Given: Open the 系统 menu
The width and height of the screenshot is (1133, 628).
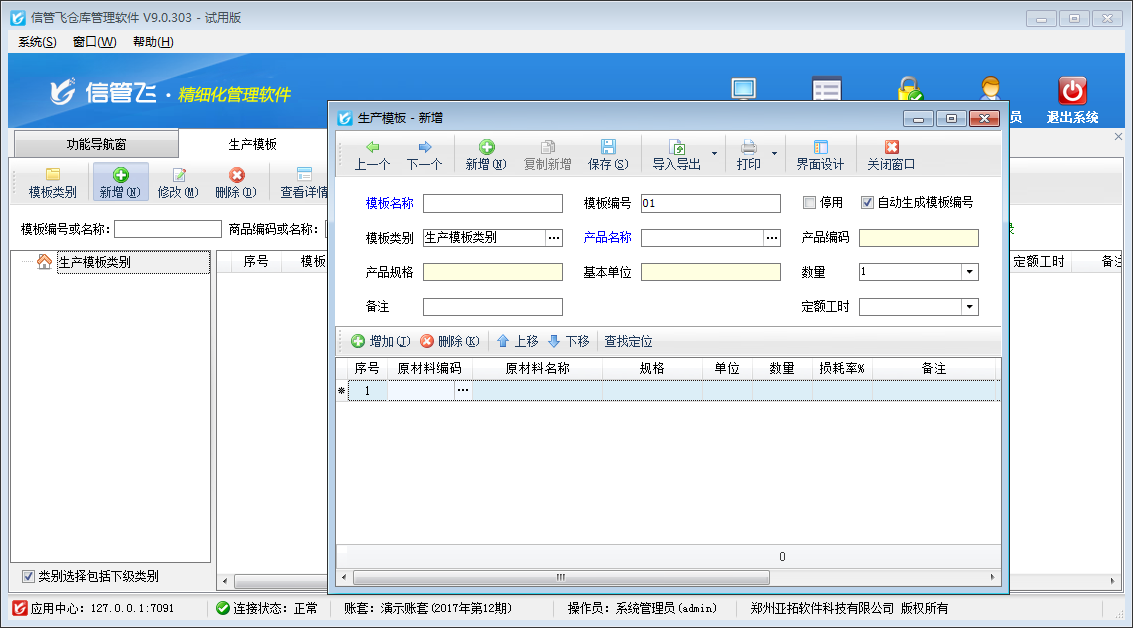Looking at the screenshot, I should pos(37,42).
